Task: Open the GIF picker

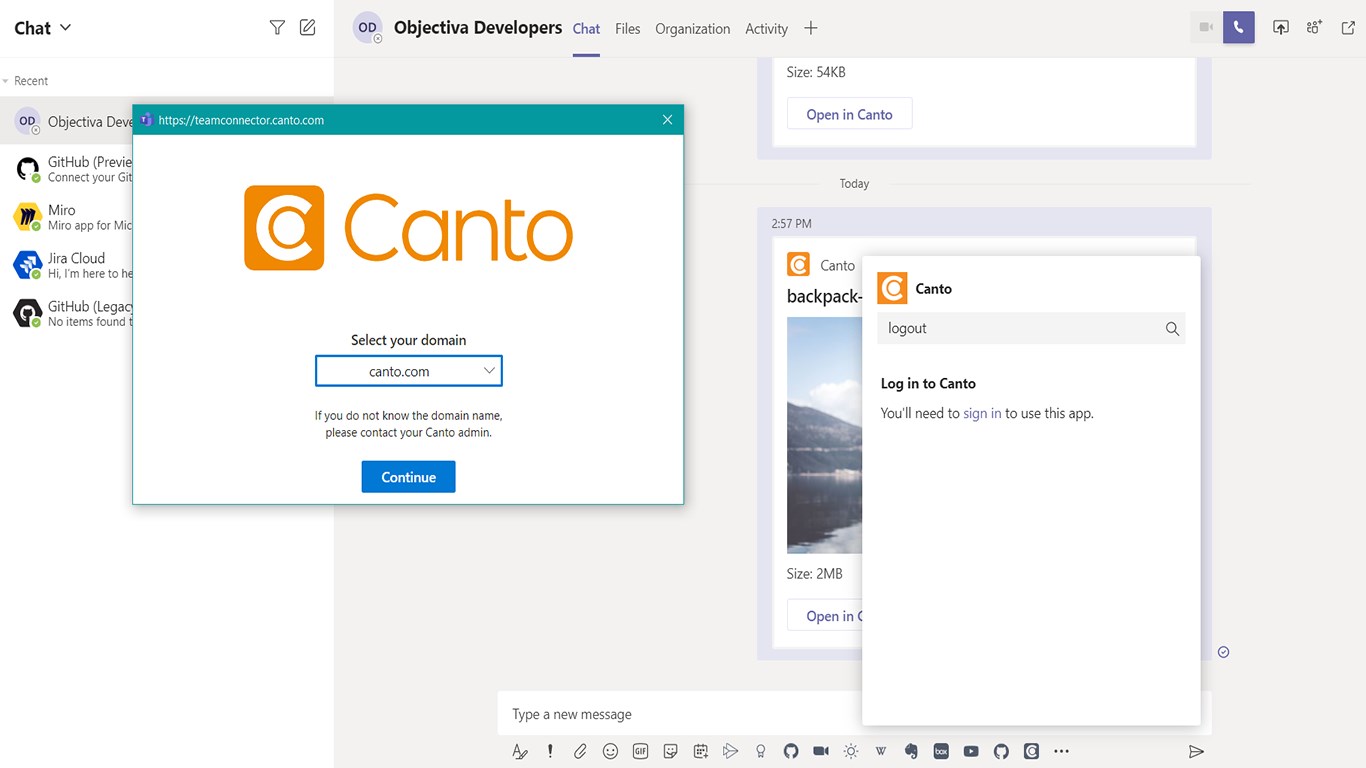Action: coord(640,751)
